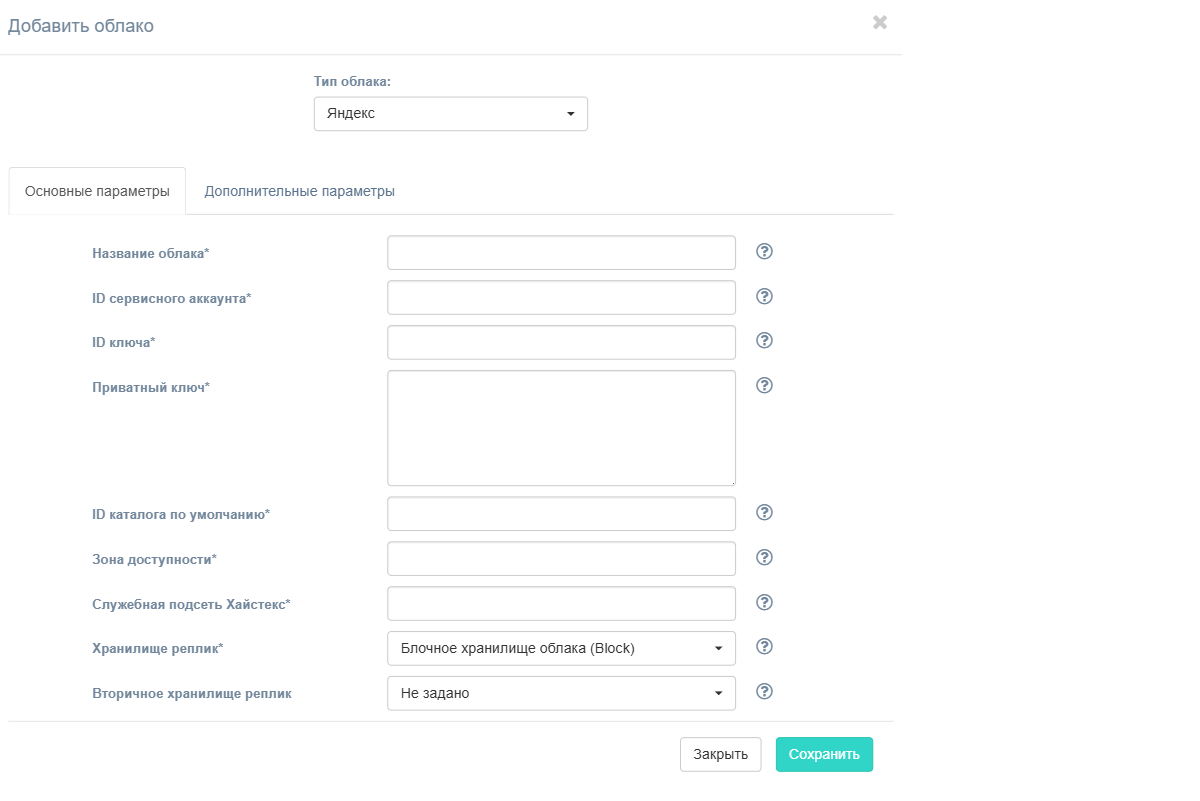1200x801 pixels.
Task: Click inside the Приватный ключ text area
Action: coord(561,428)
